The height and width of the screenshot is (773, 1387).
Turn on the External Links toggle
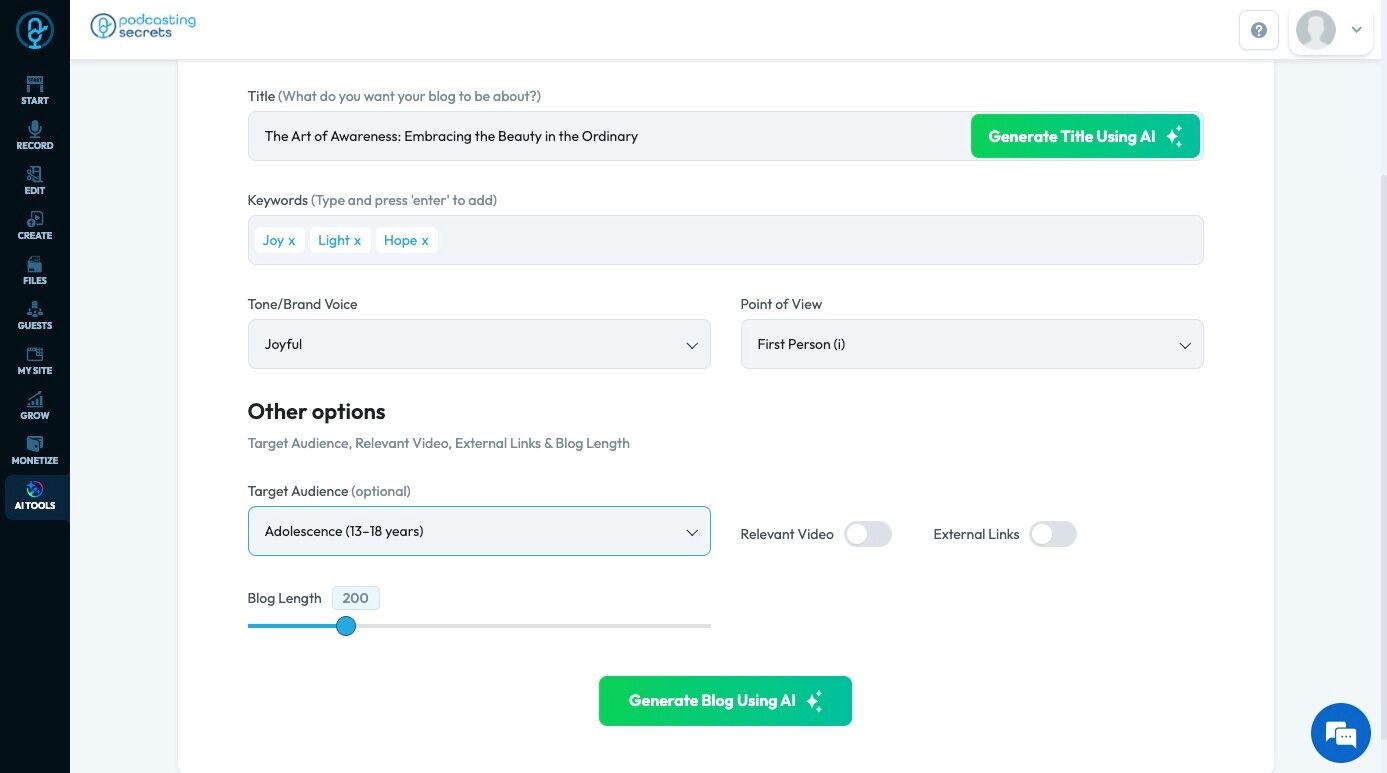[x=1052, y=534]
